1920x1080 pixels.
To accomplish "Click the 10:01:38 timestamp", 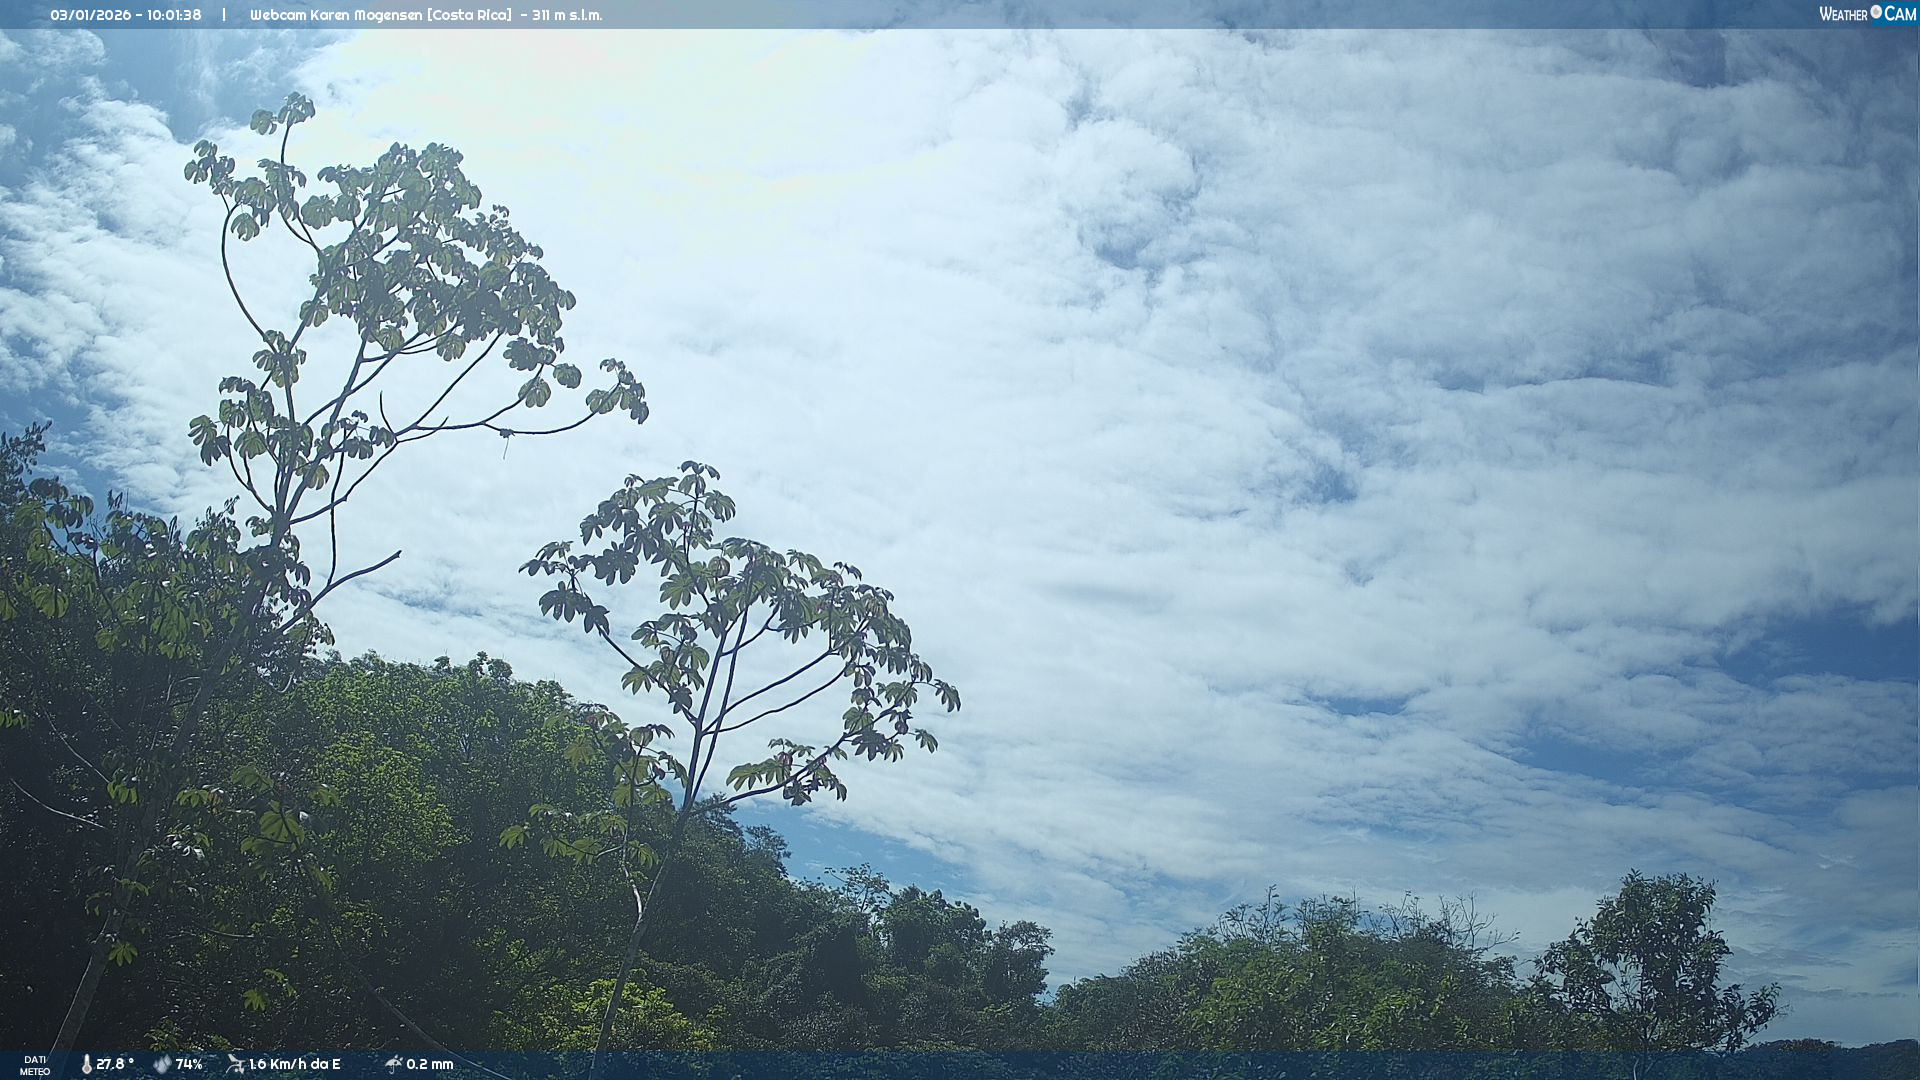I will pyautogui.click(x=174, y=15).
